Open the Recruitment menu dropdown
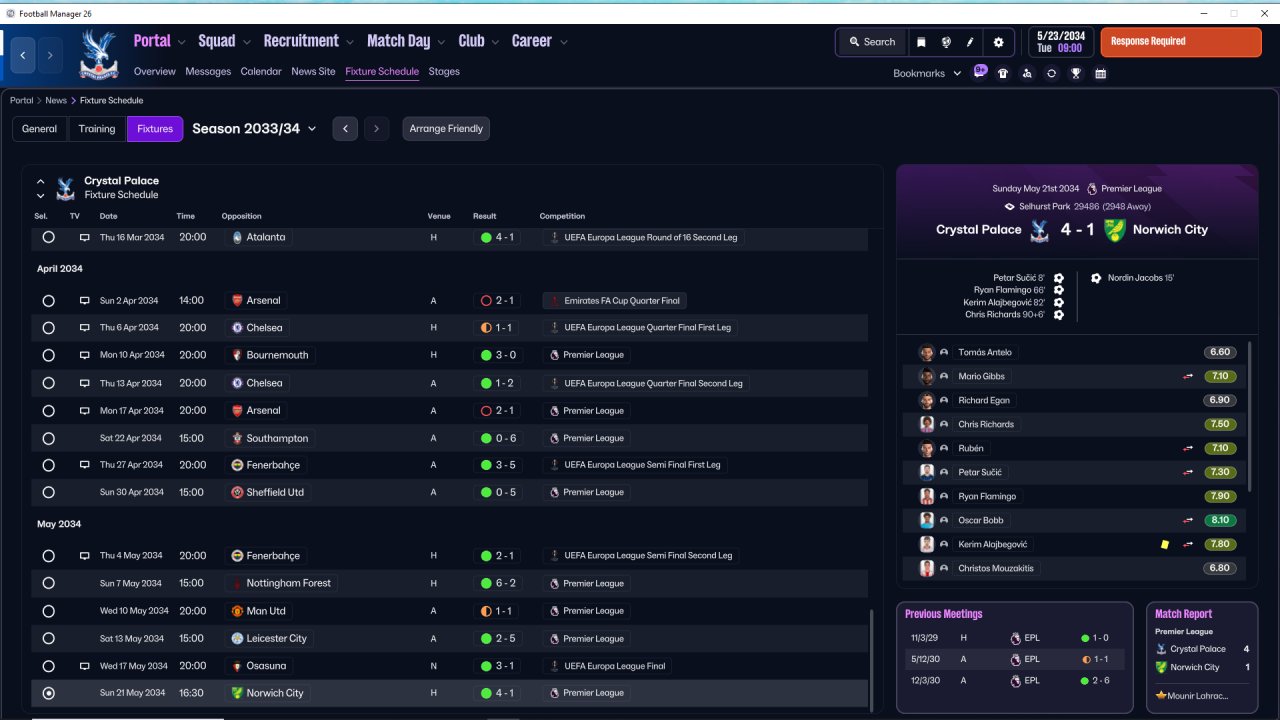Image resolution: width=1280 pixels, height=720 pixels. (309, 41)
